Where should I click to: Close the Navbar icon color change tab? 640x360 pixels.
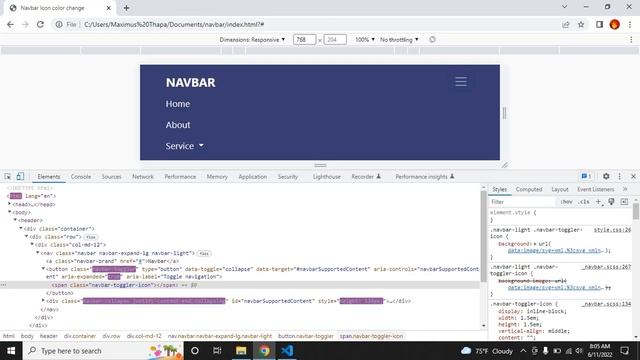(x=109, y=8)
